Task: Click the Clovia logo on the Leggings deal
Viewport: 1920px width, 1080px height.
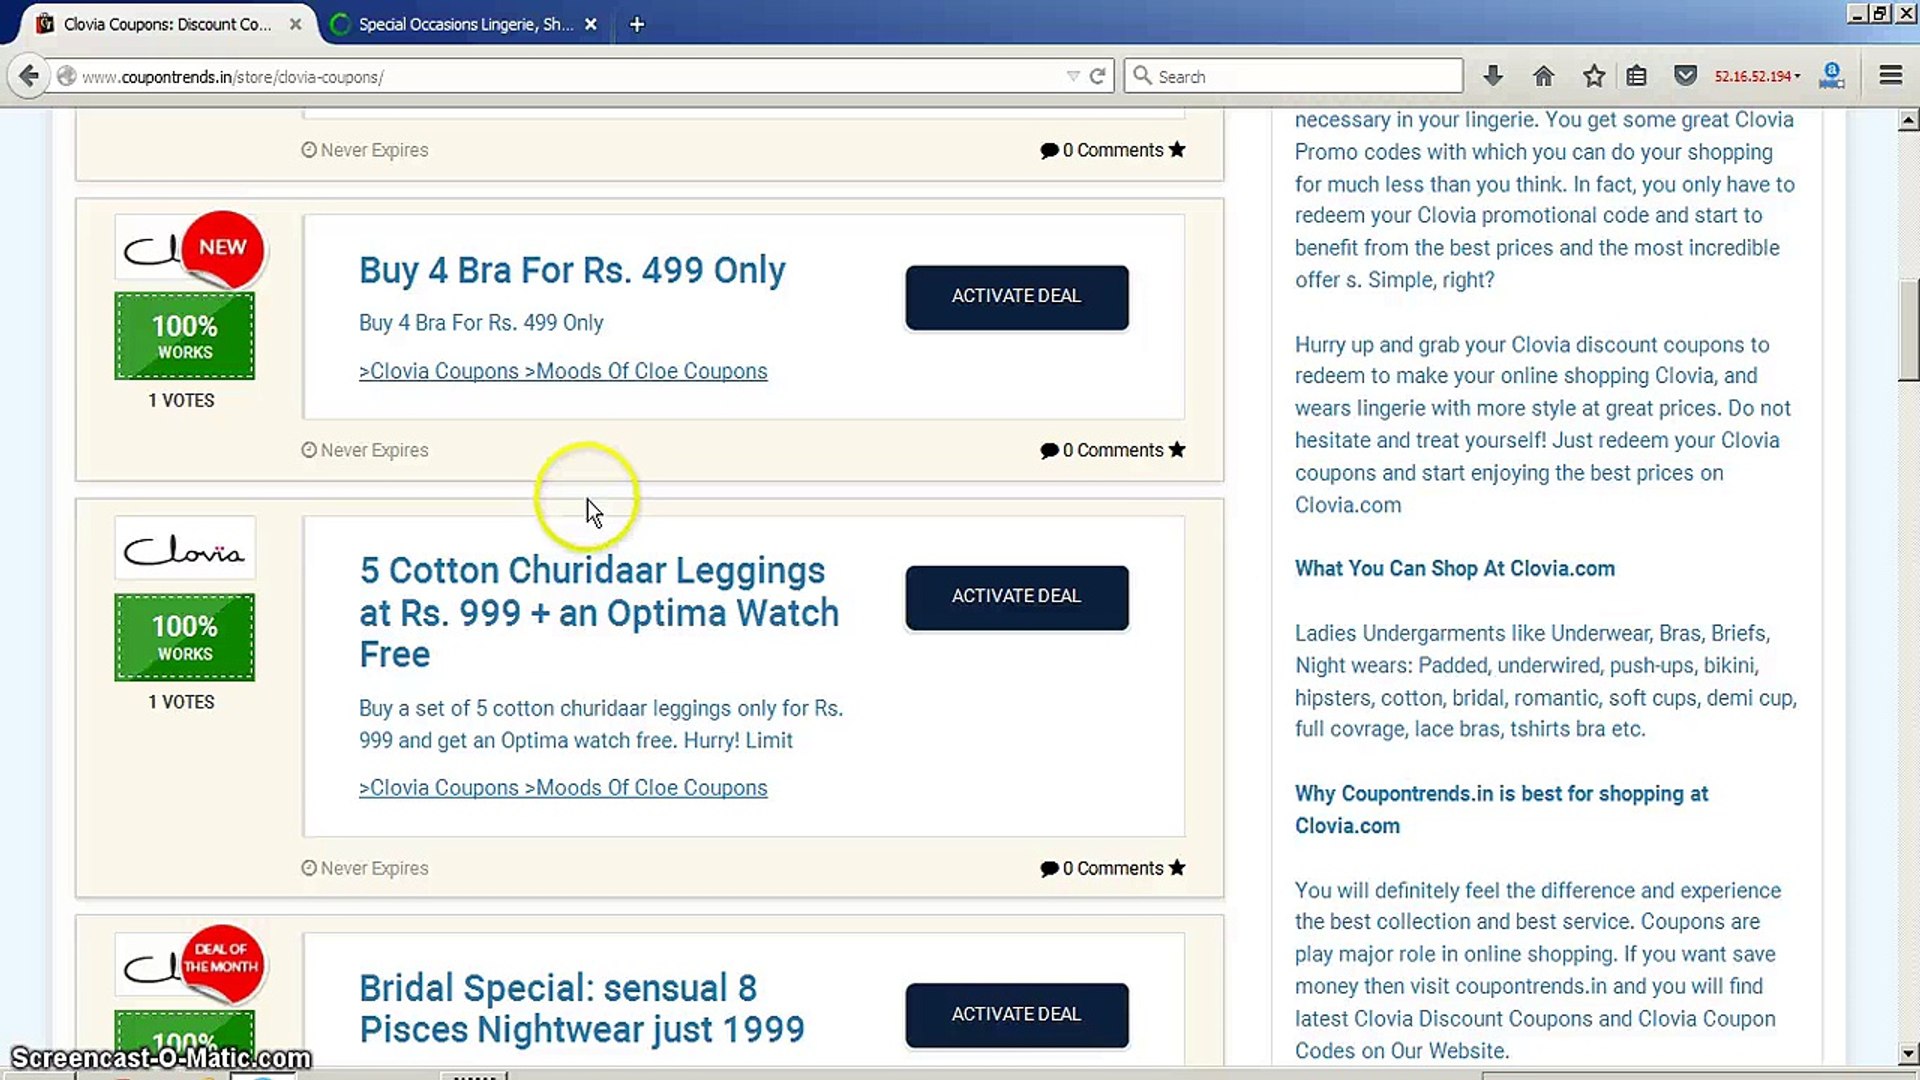Action: coord(185,548)
